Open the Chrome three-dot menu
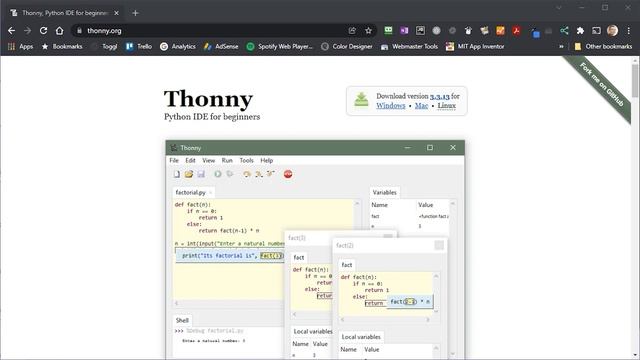 629,31
